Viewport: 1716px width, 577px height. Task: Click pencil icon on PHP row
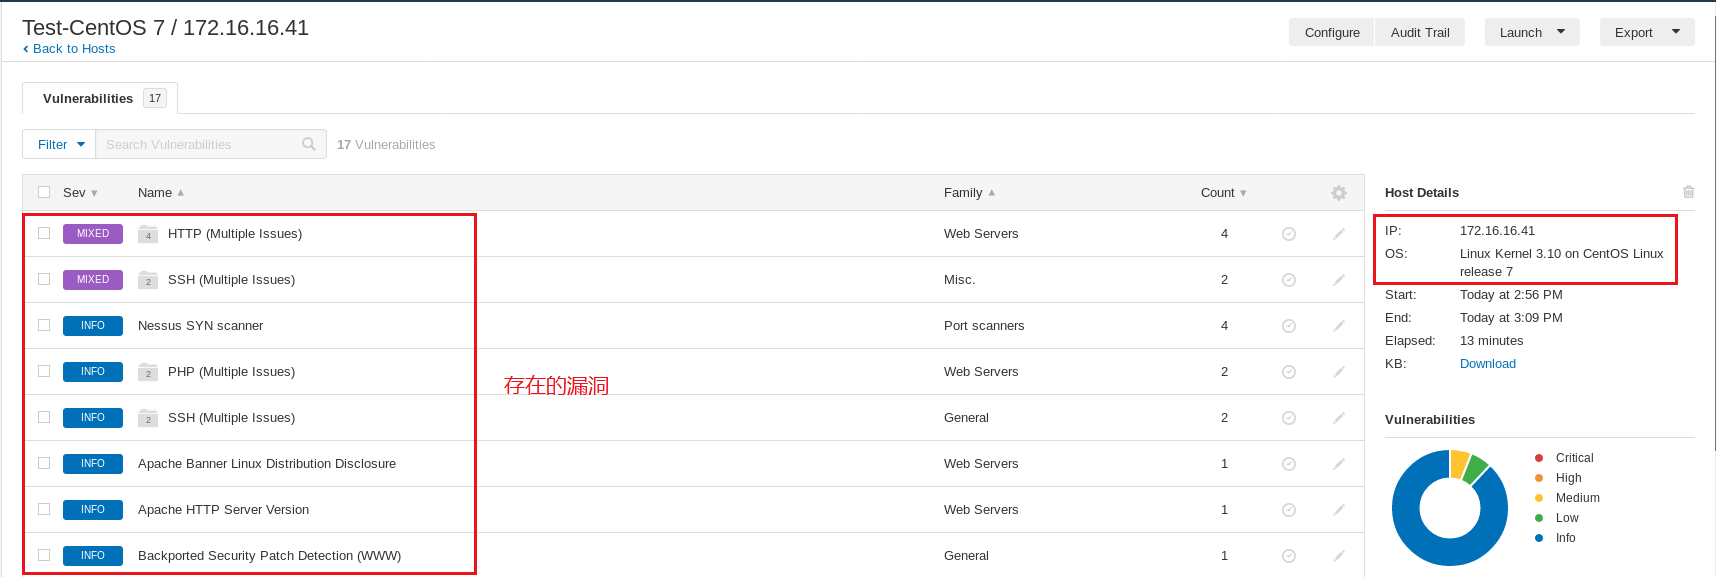(1339, 372)
